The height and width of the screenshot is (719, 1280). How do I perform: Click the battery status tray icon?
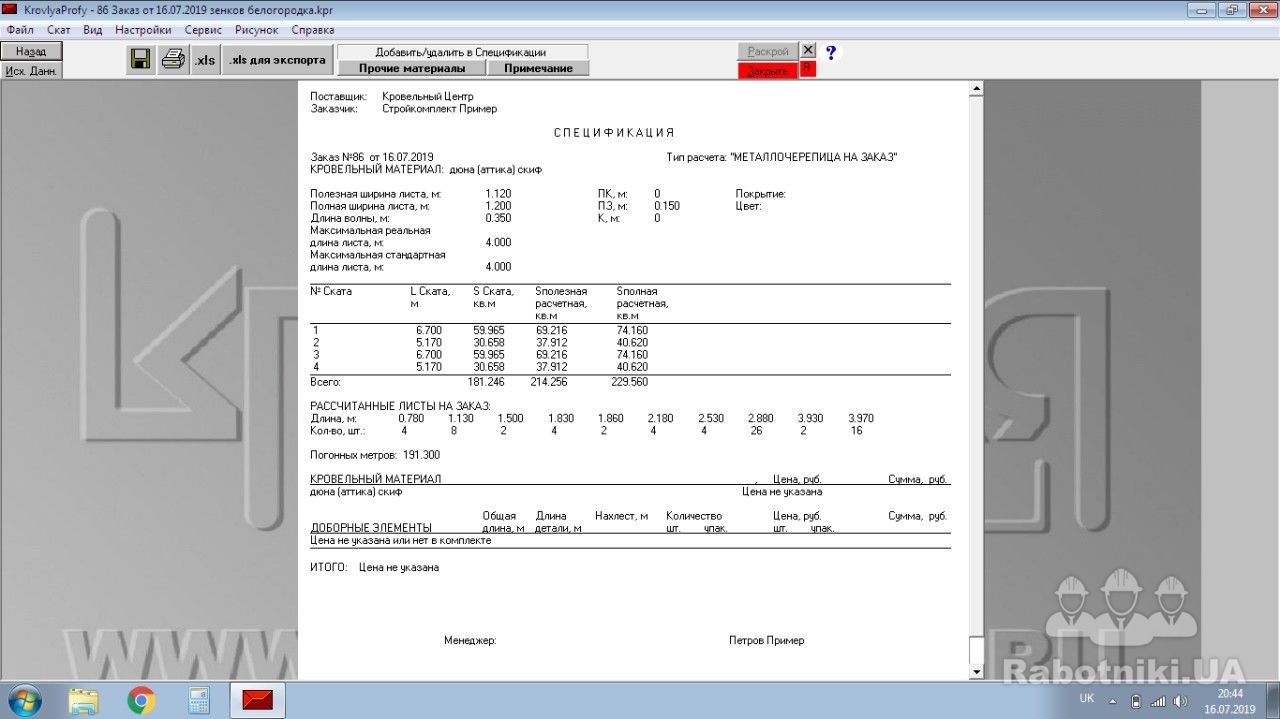pos(1136,700)
